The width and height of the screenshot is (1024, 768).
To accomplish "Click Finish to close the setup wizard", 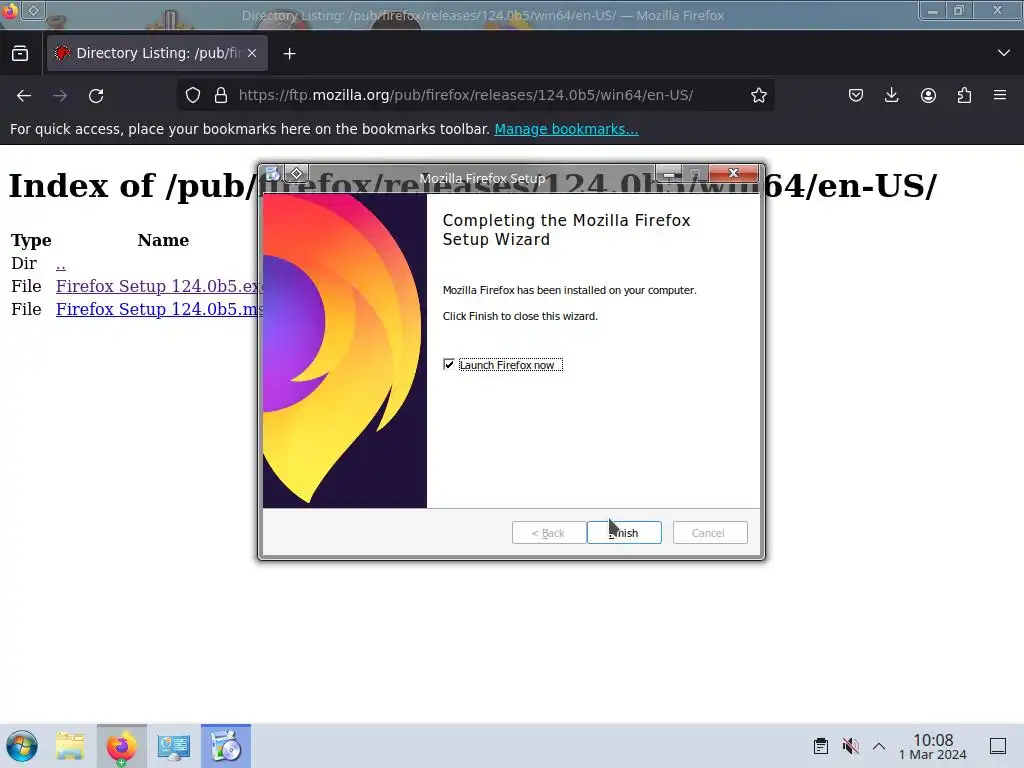I will [624, 533].
